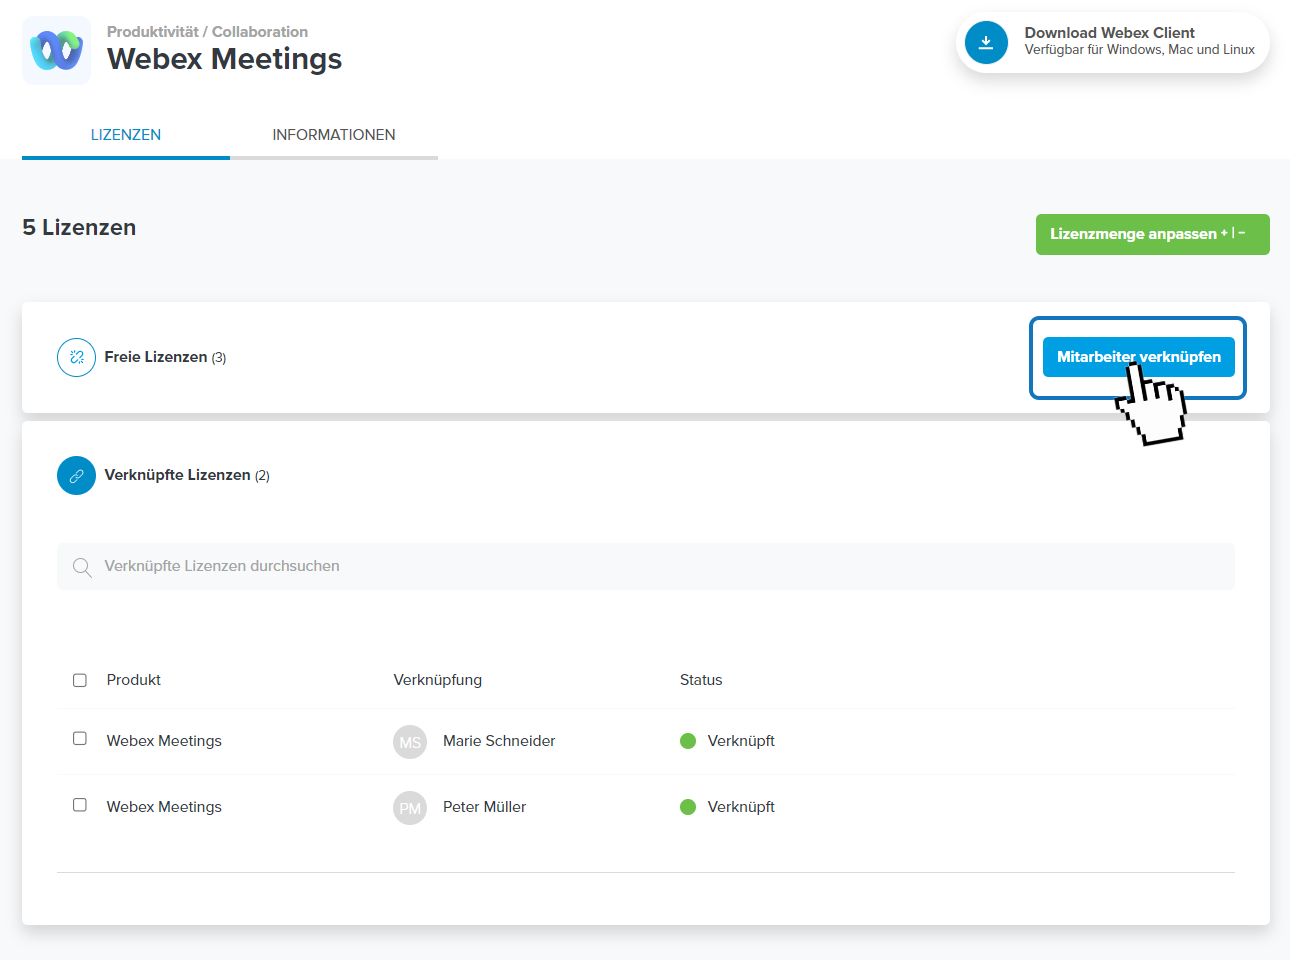Click the Webex Meetings page title

pyautogui.click(x=225, y=59)
